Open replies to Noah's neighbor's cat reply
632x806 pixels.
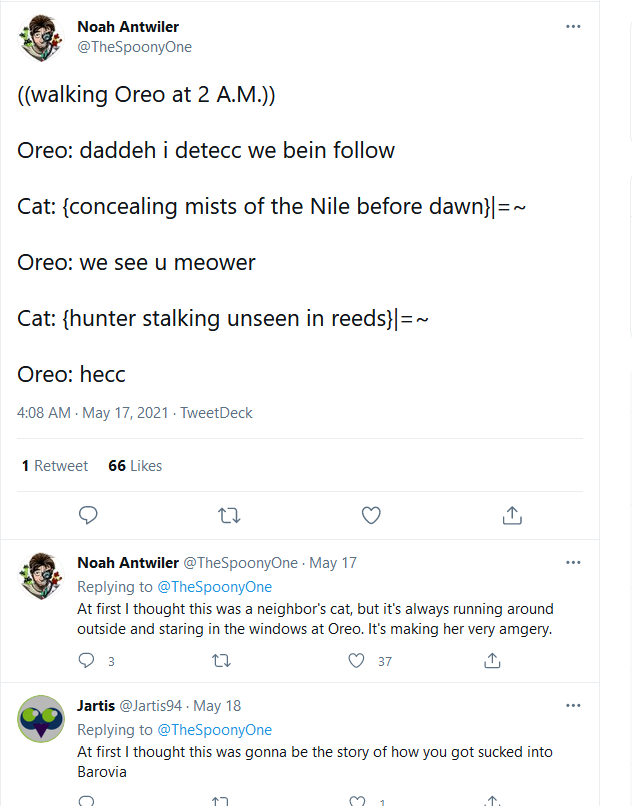pyautogui.click(x=87, y=661)
